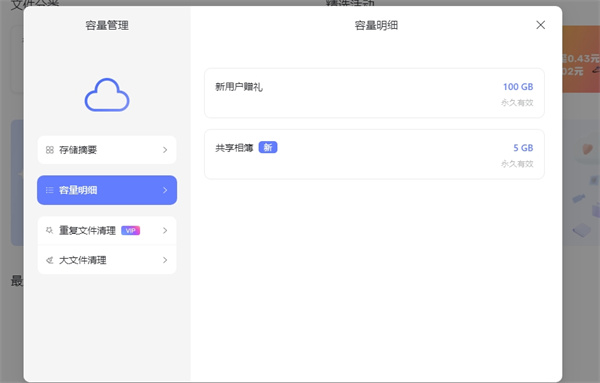Click the chevron on 容量明细 row
The height and width of the screenshot is (383, 600).
click(x=165, y=190)
